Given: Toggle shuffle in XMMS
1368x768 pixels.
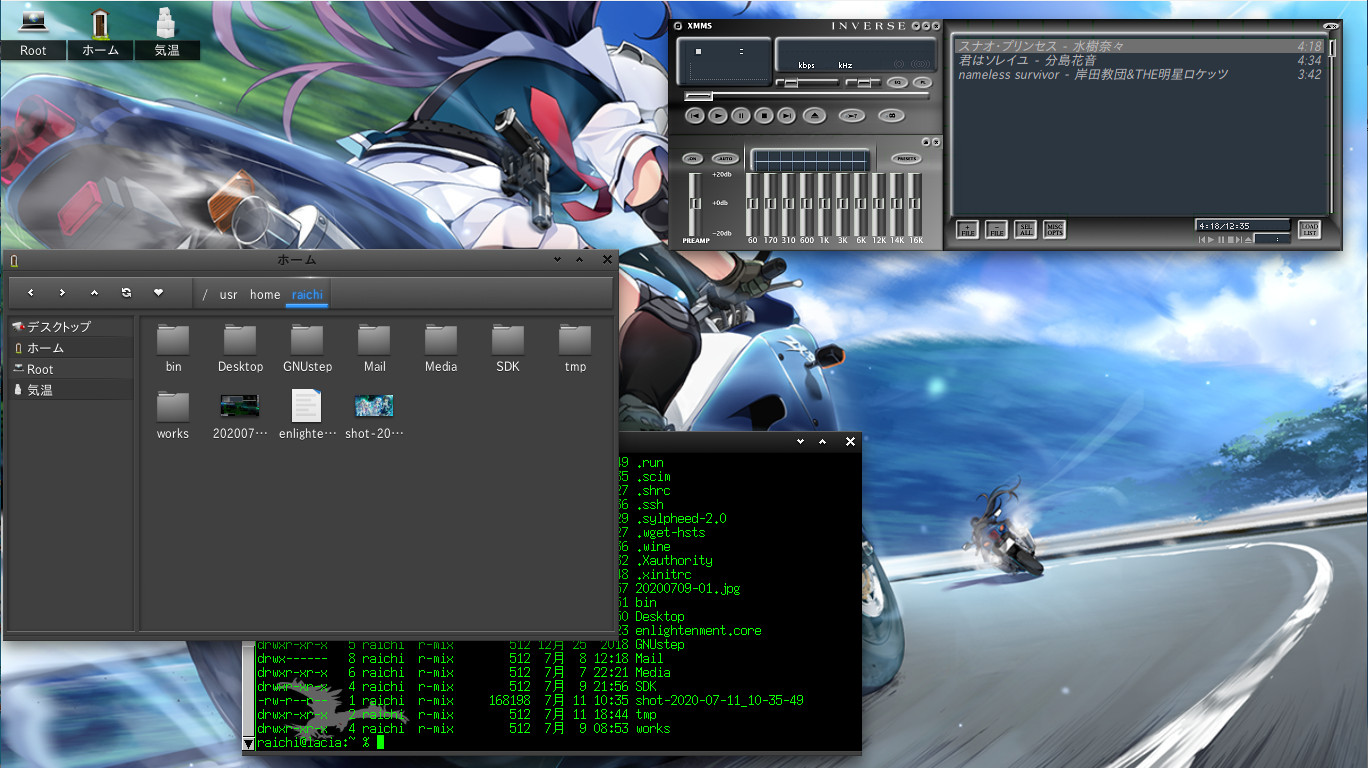Looking at the screenshot, I should 852,116.
